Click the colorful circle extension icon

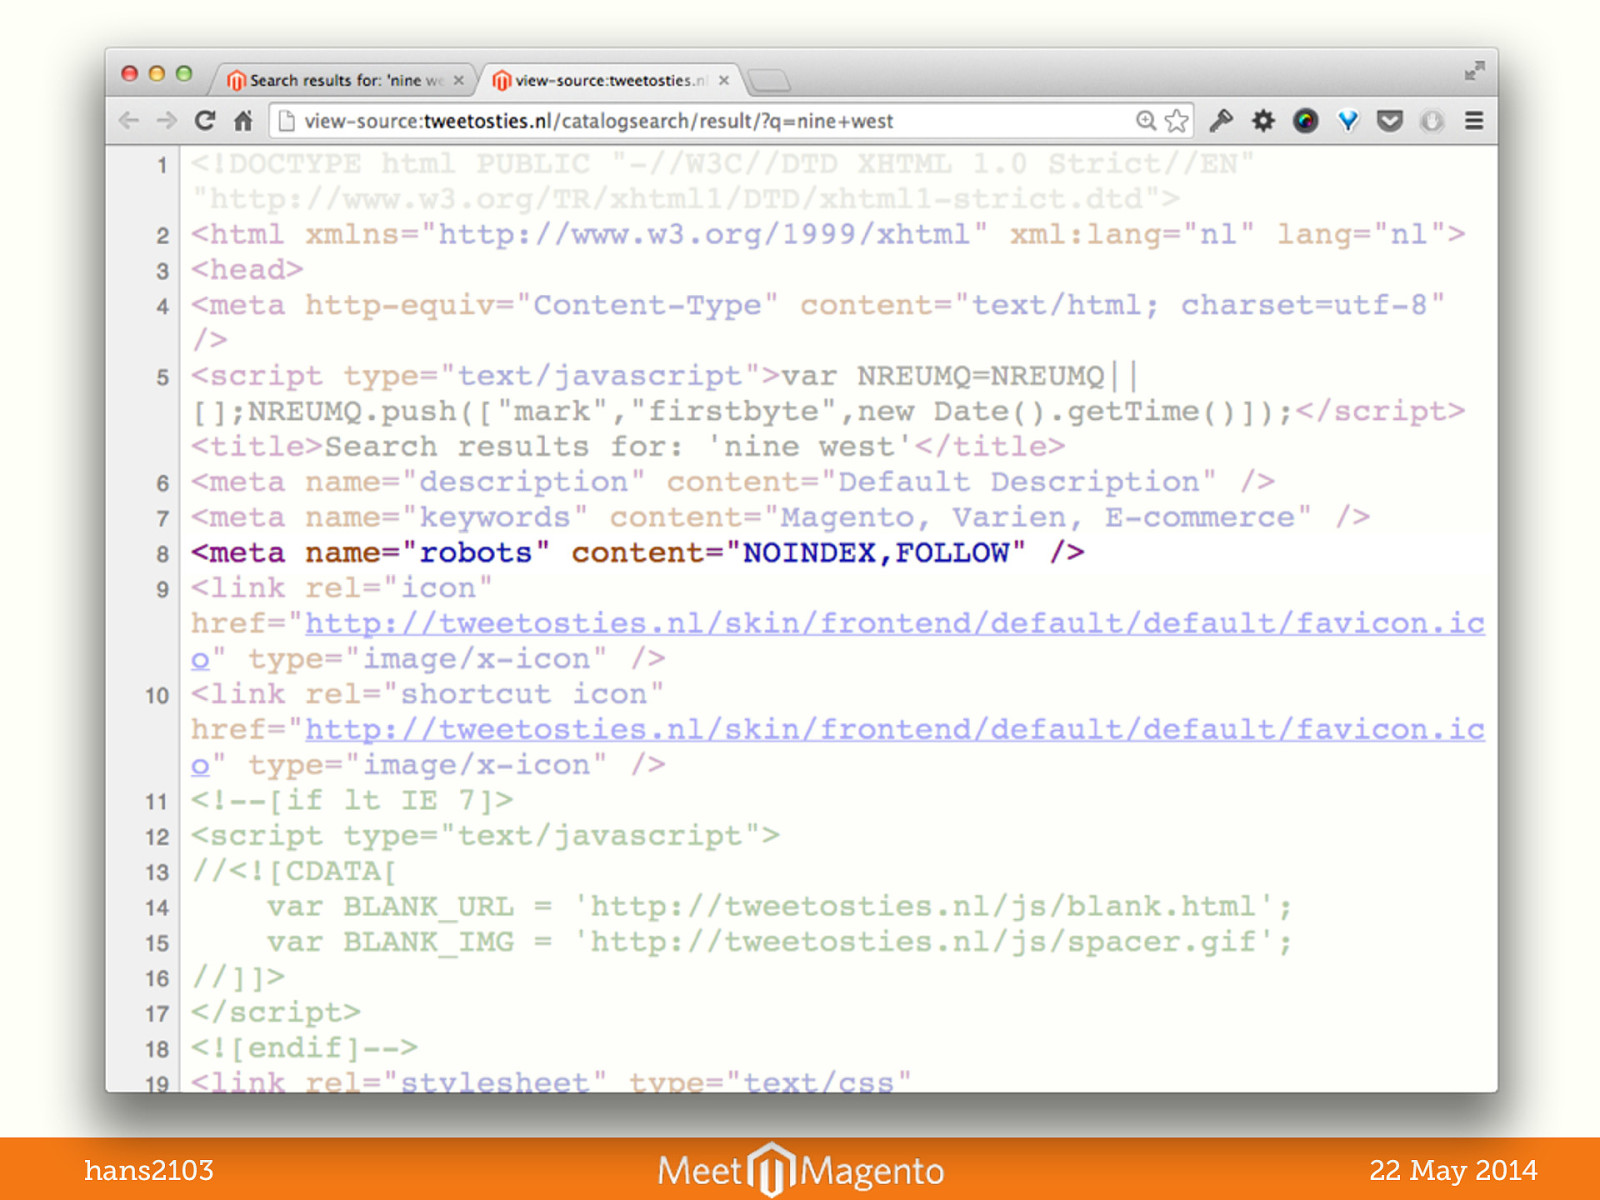pyautogui.click(x=1305, y=121)
